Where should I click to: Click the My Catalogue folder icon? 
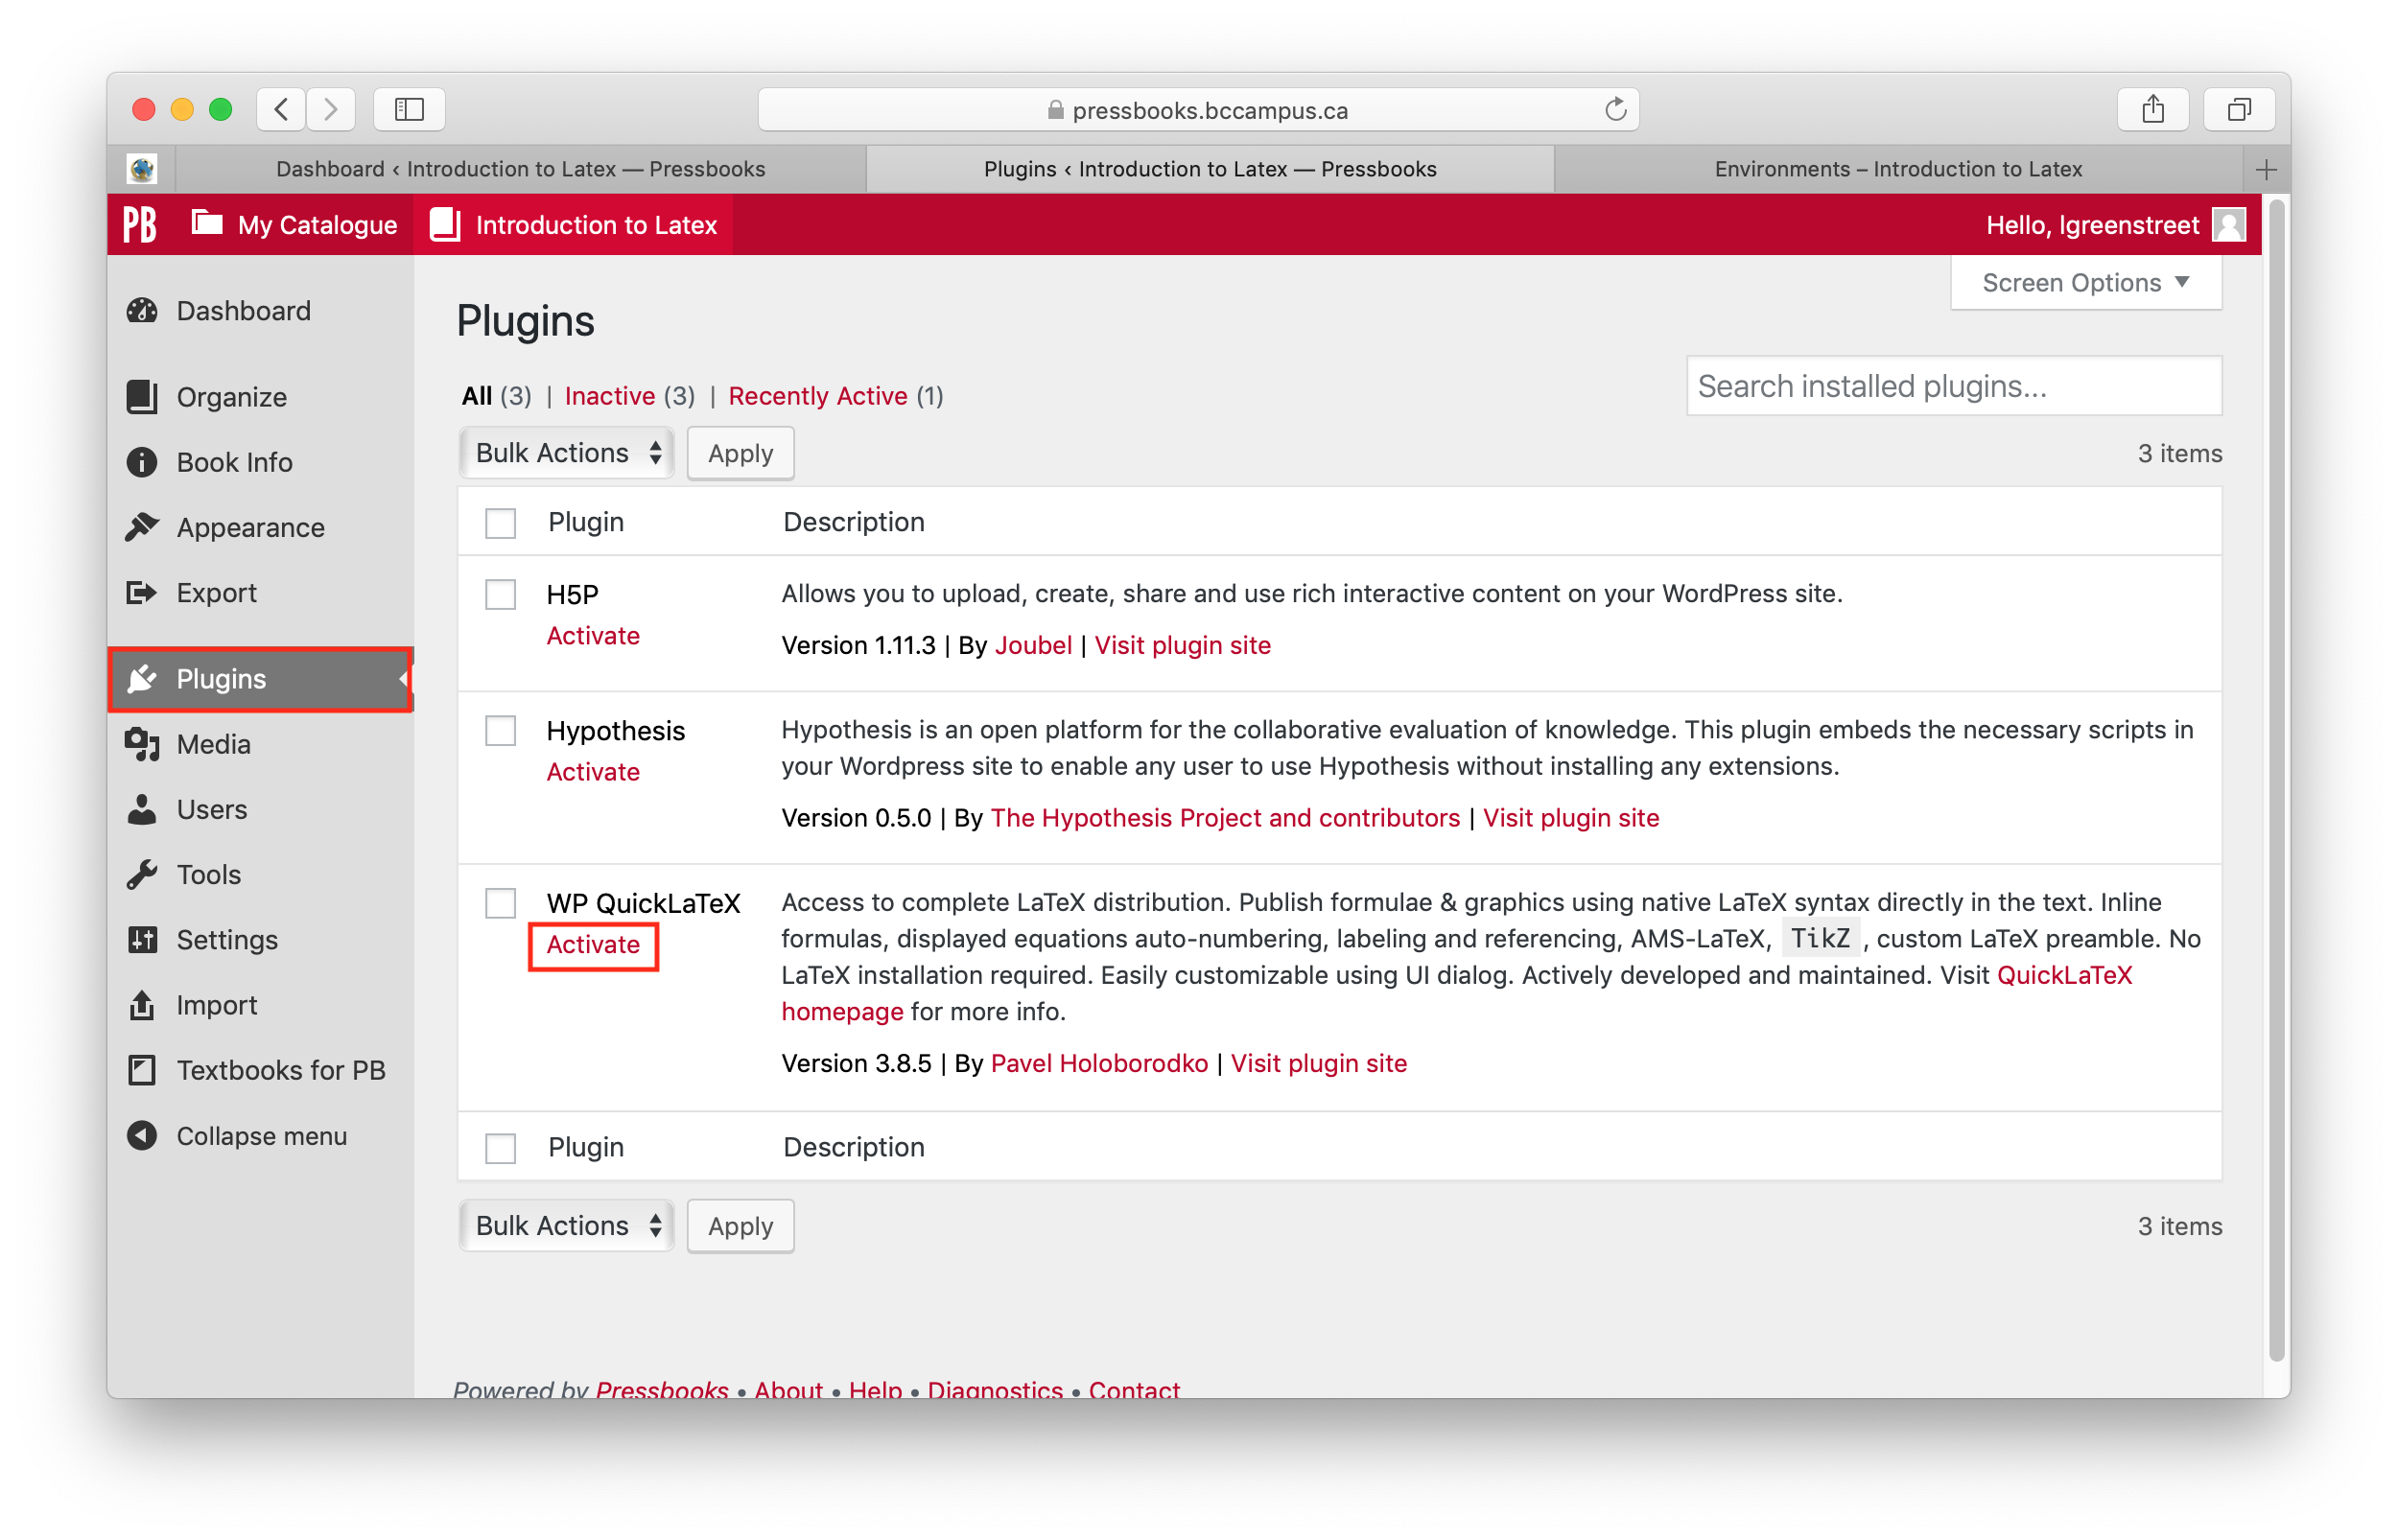pyautogui.click(x=207, y=222)
